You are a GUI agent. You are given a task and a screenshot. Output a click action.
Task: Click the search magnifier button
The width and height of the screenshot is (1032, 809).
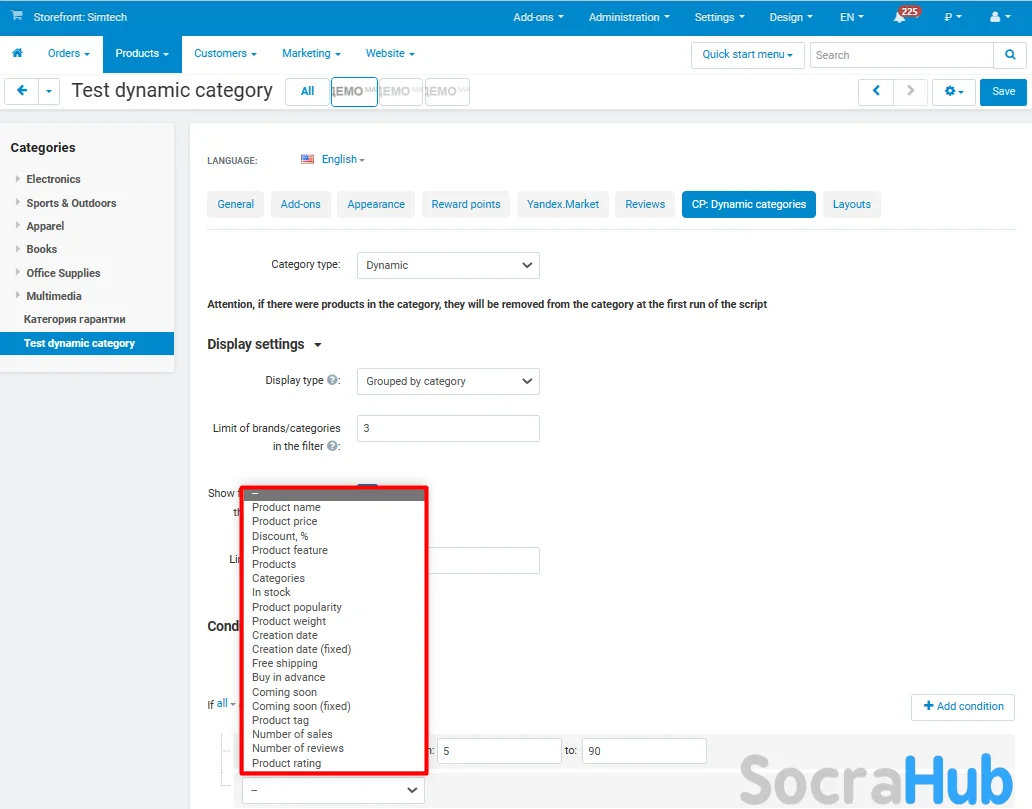tap(1010, 55)
